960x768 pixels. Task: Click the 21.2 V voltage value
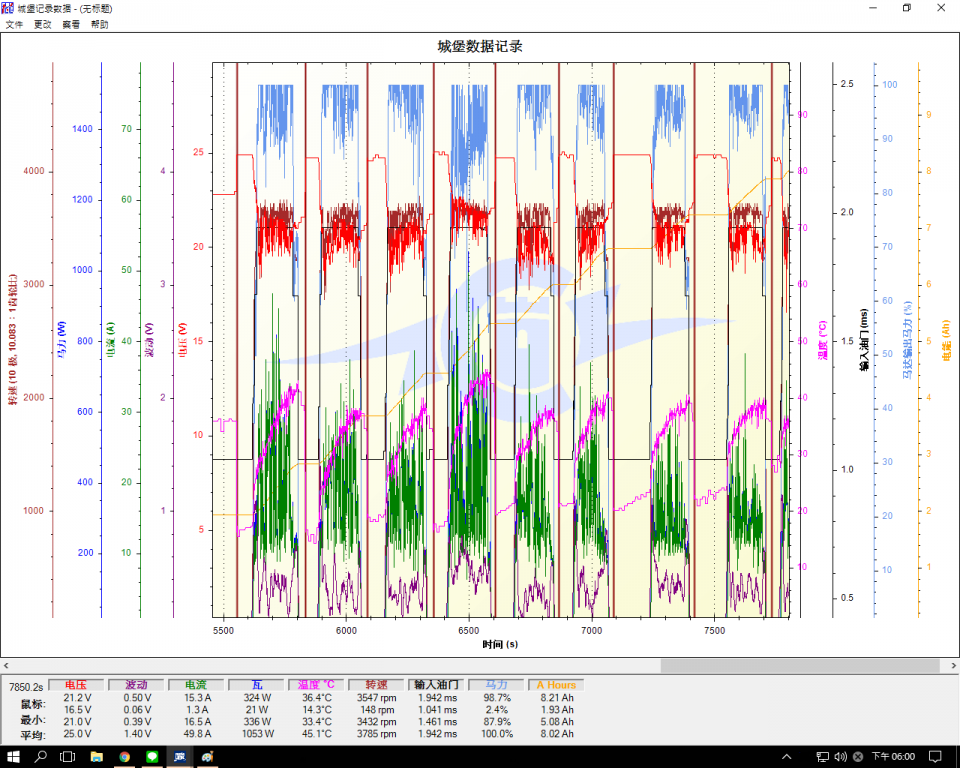tap(77, 698)
